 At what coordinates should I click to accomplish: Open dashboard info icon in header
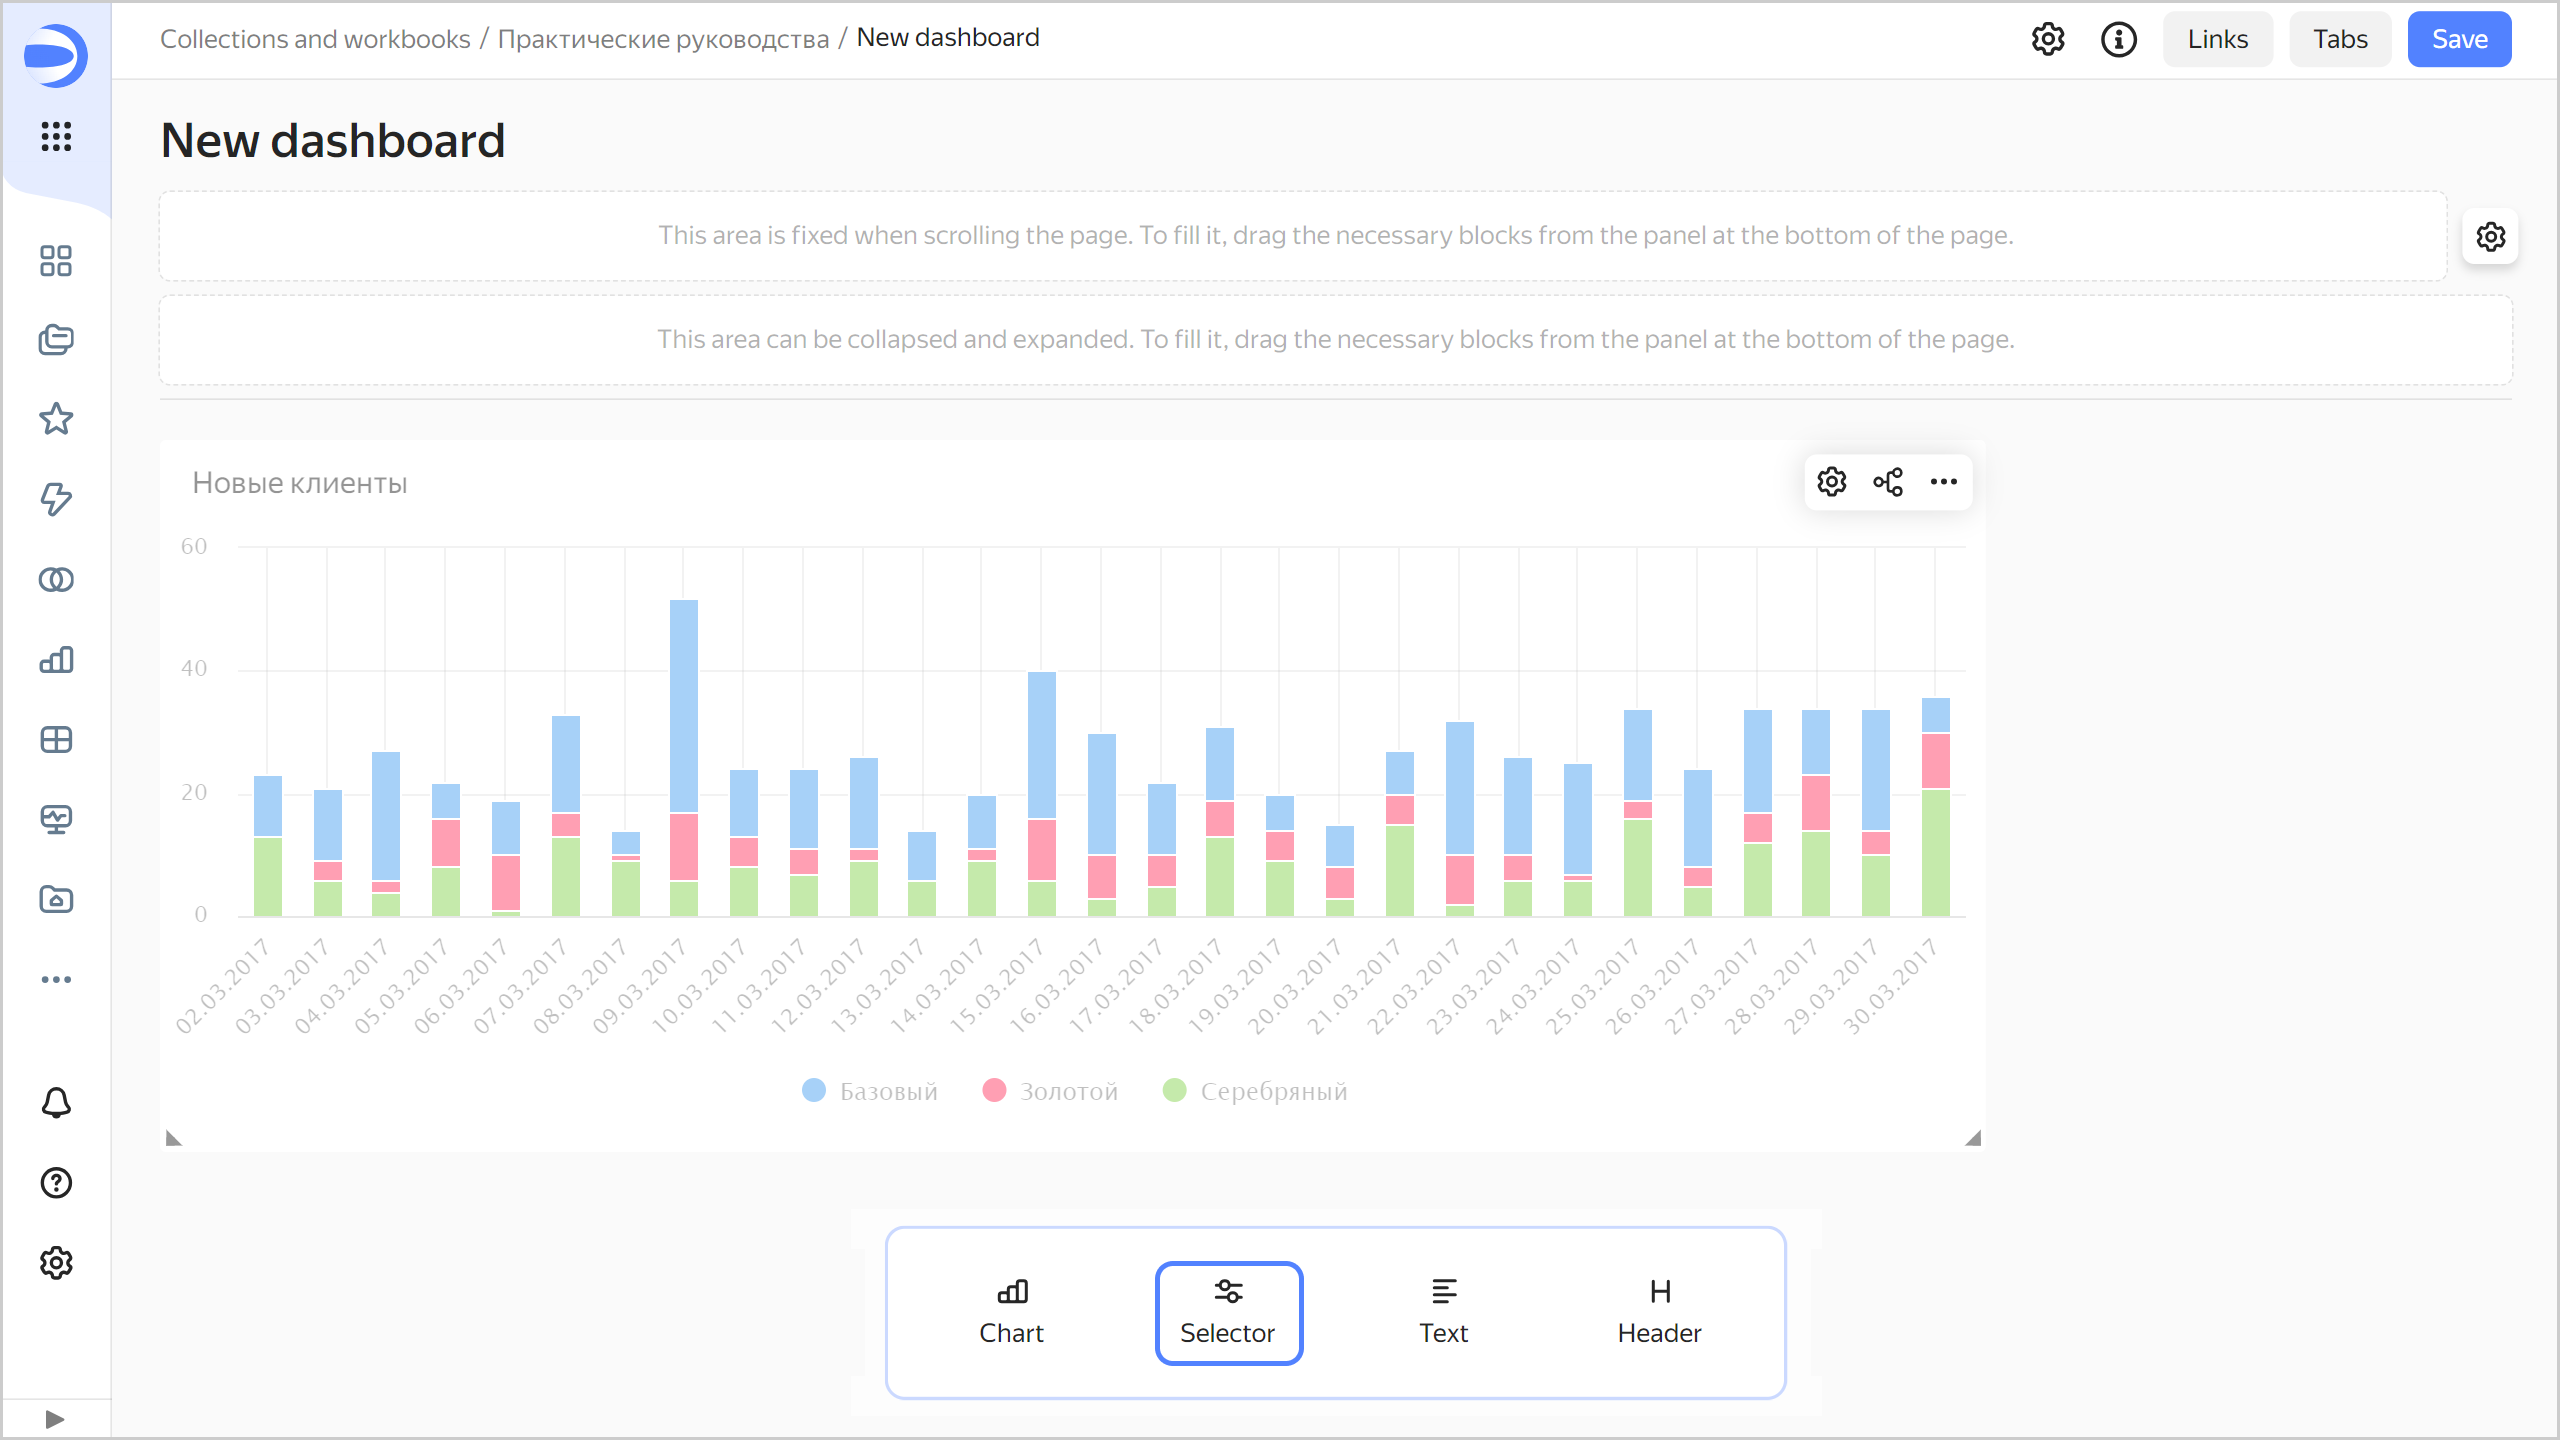pyautogui.click(x=2118, y=40)
